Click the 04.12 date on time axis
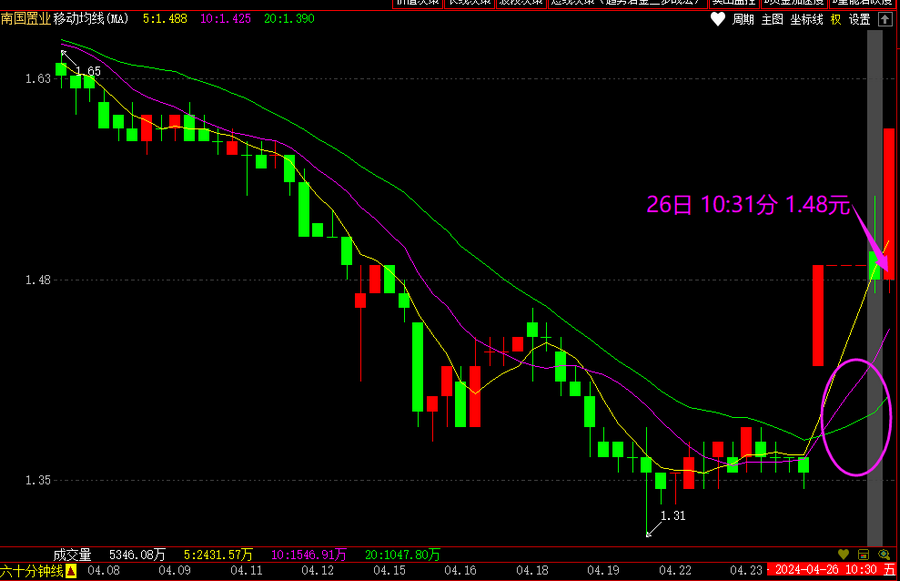 click(x=317, y=571)
